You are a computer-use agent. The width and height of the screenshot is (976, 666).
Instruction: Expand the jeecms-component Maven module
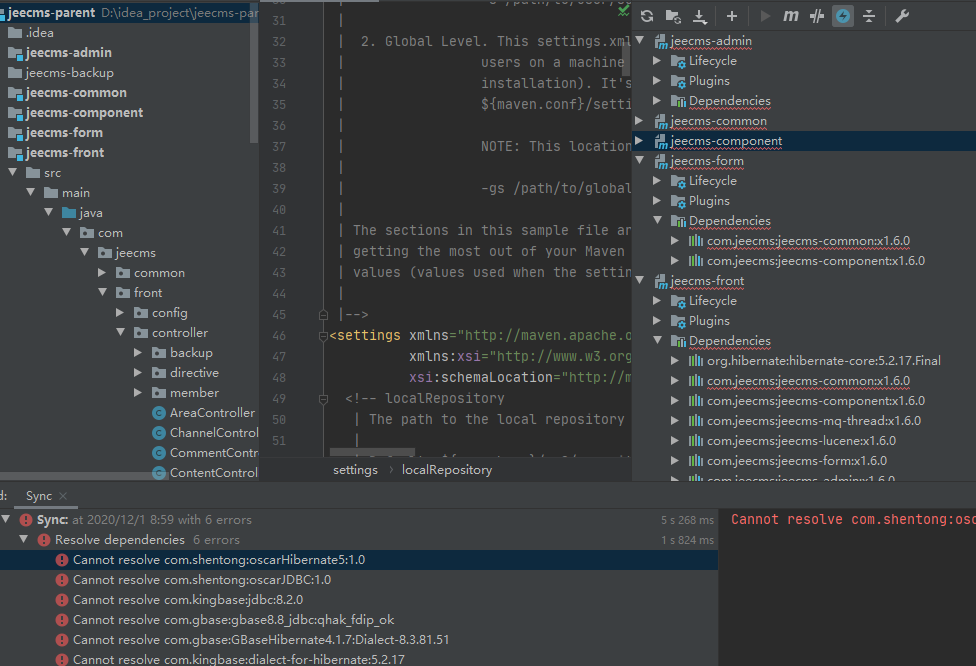coord(640,141)
